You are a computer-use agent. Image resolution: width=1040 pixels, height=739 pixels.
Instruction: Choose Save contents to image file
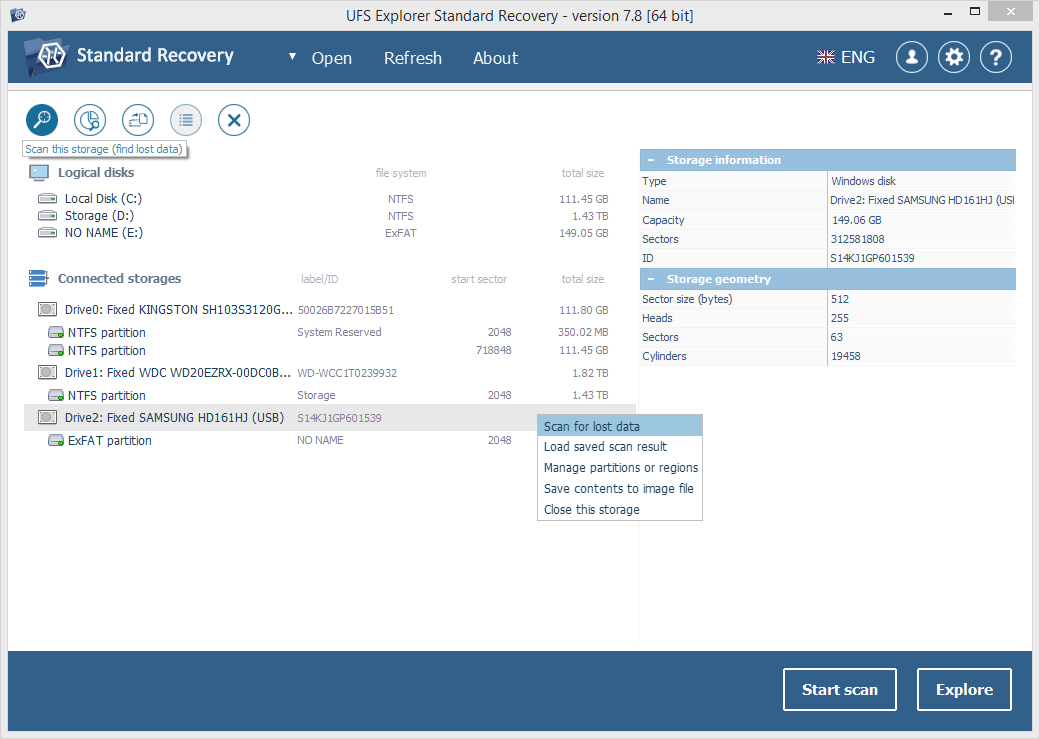click(619, 489)
